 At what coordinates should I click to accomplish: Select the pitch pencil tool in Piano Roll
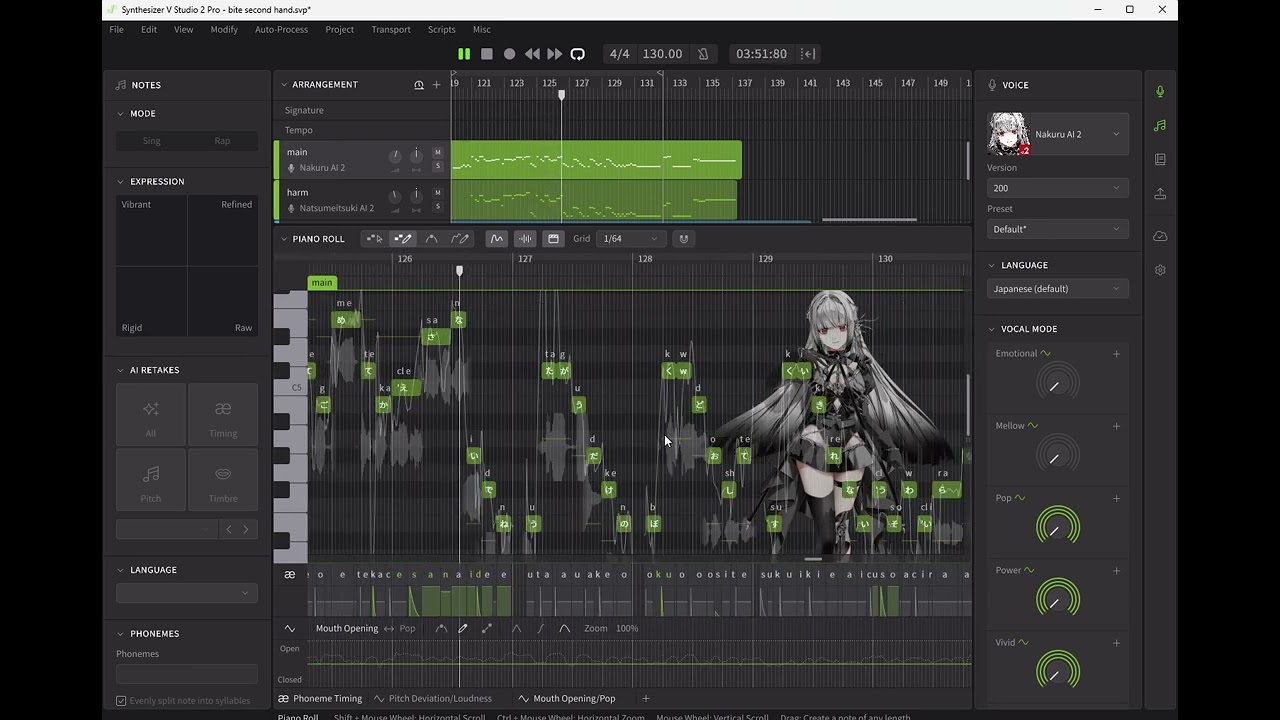(461, 239)
